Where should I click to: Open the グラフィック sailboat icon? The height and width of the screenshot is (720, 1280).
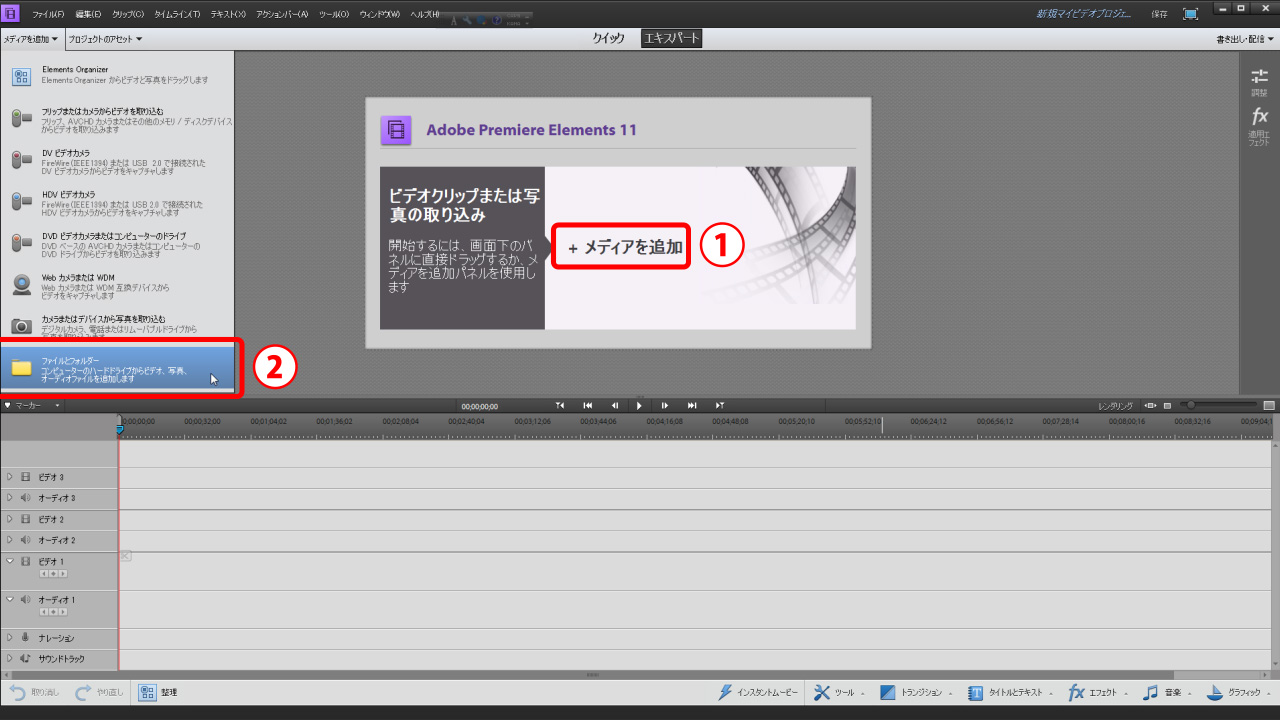(1214, 693)
